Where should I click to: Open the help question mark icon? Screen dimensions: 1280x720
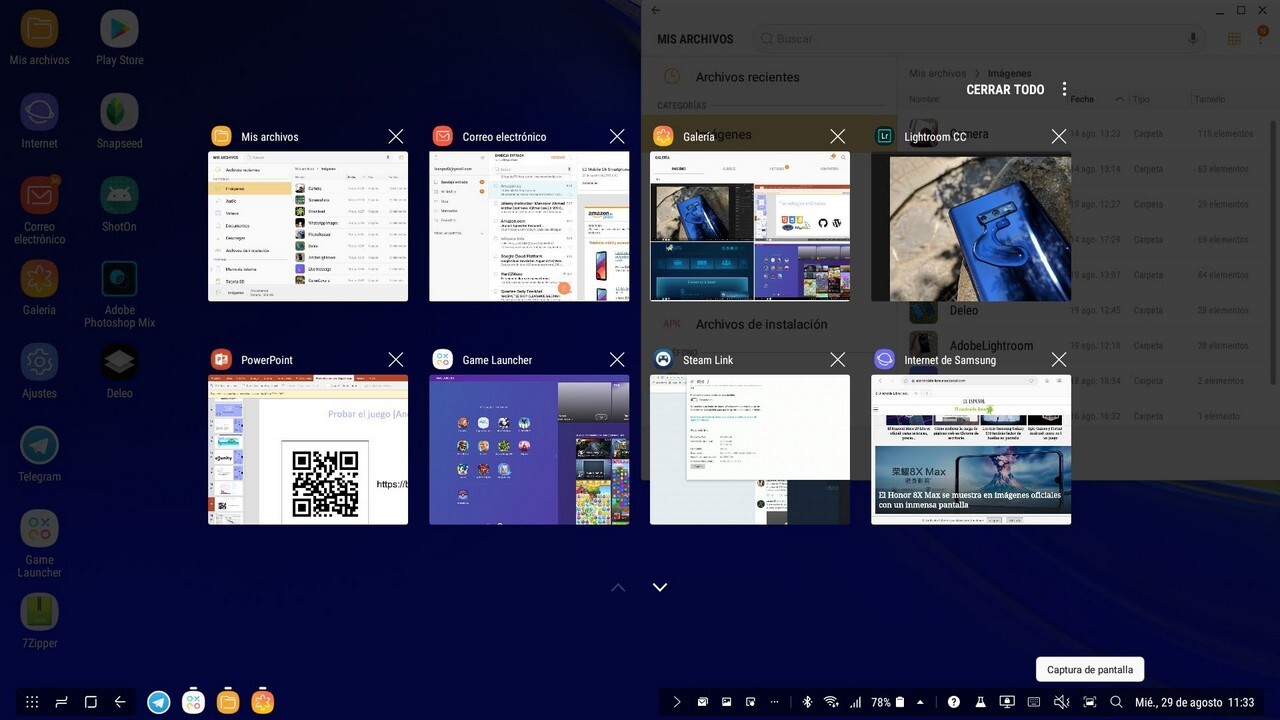point(955,702)
